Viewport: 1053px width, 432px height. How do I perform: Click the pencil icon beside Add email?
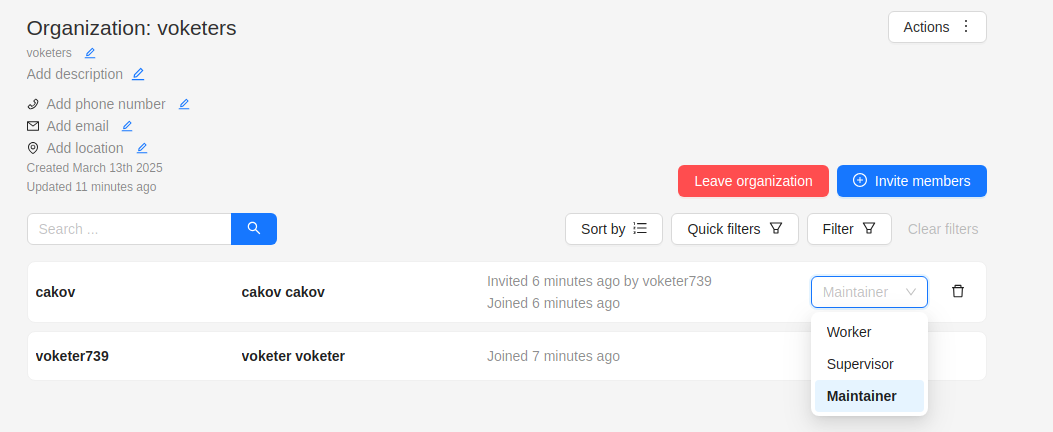click(127, 126)
